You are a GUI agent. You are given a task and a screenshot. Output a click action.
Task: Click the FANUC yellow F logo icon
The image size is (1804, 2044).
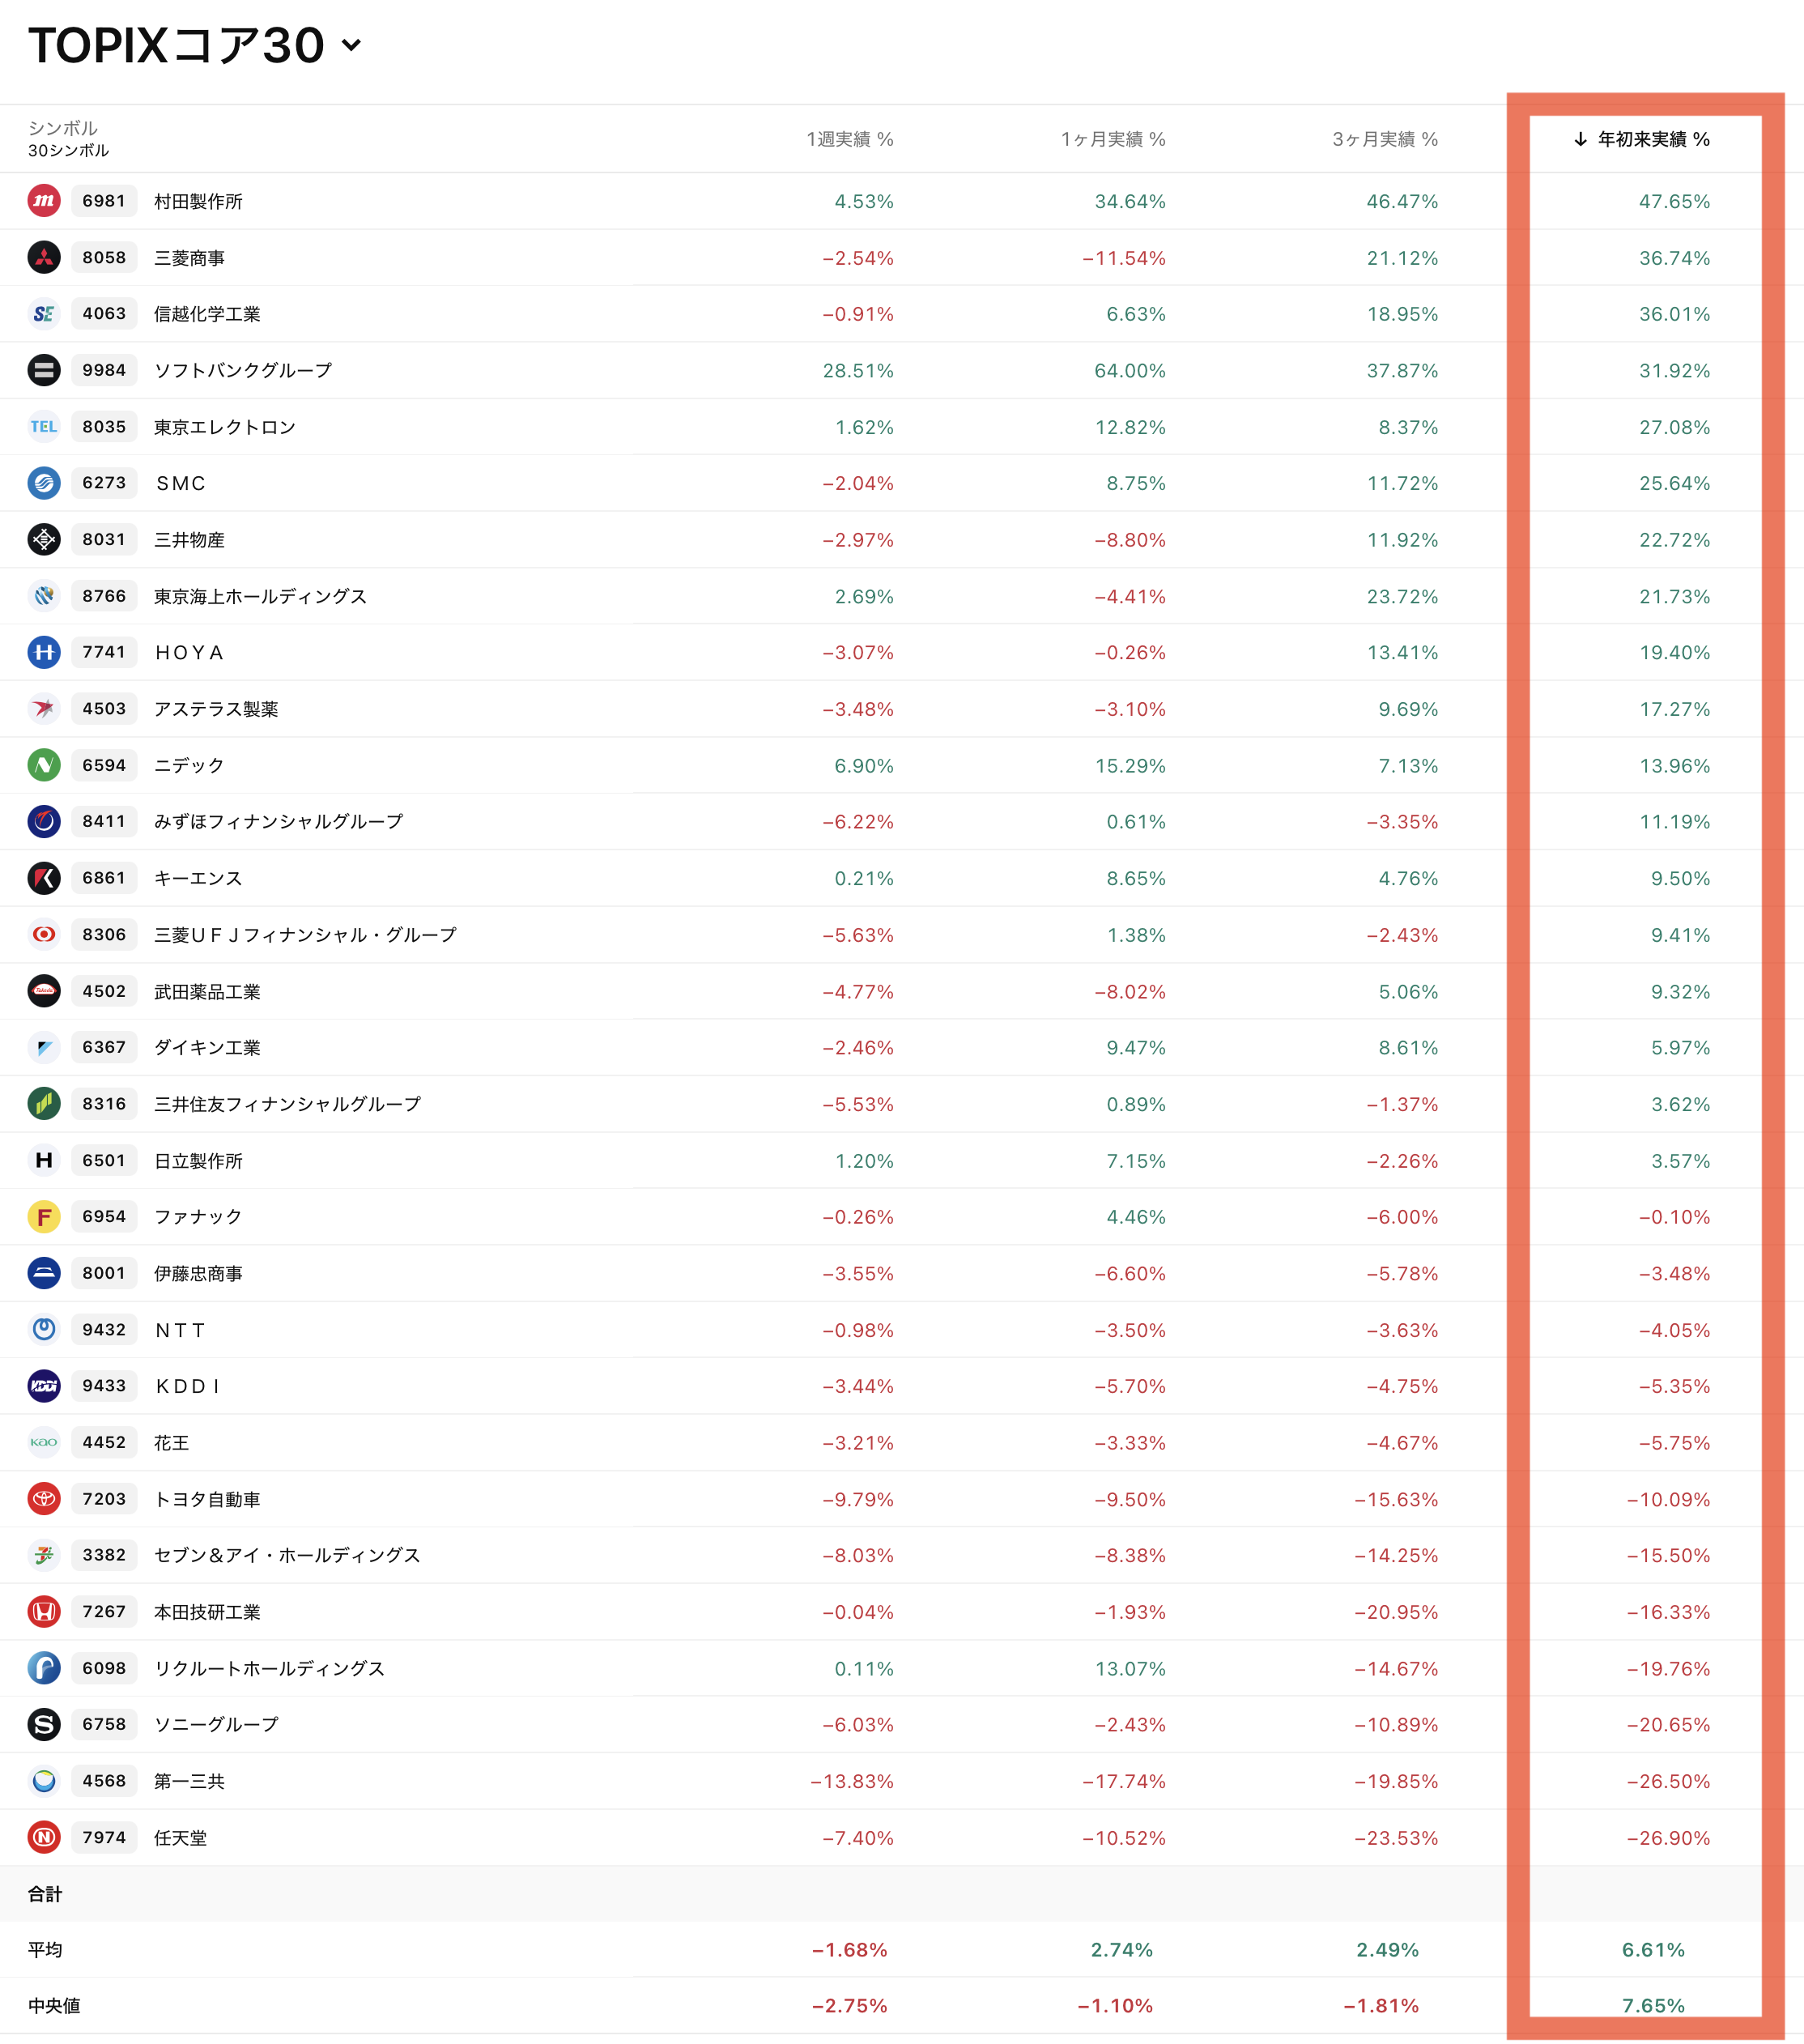(x=44, y=1217)
